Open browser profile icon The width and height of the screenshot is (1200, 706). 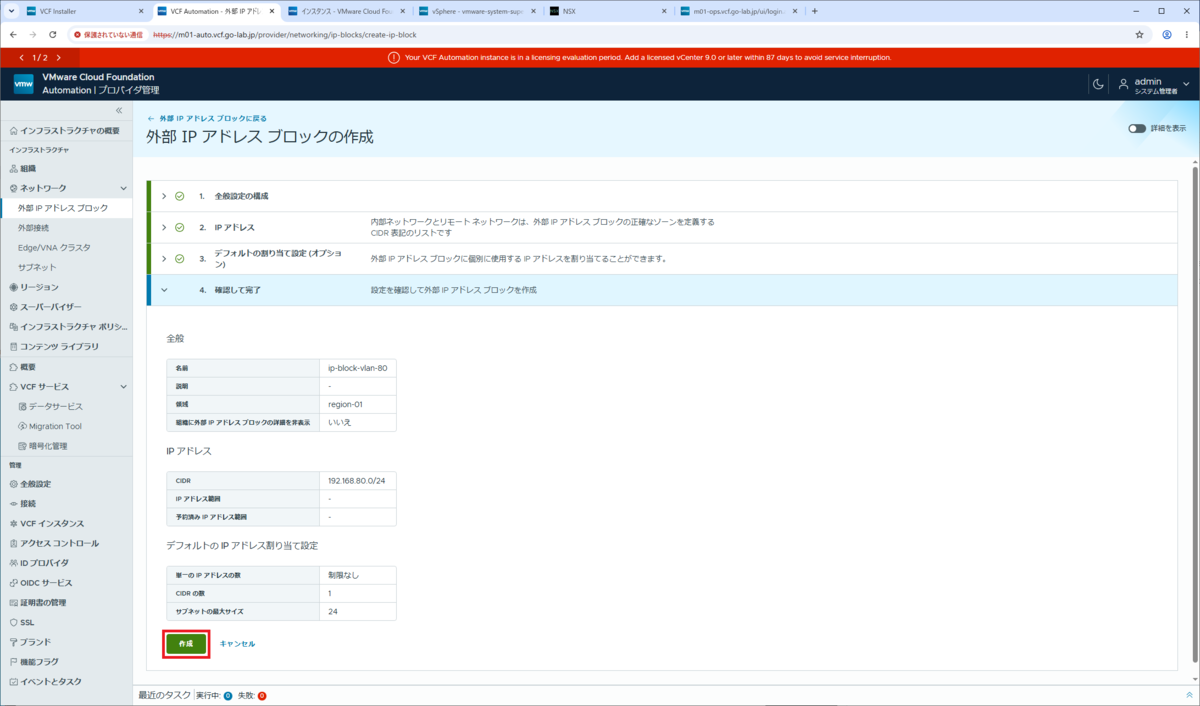point(1167,34)
